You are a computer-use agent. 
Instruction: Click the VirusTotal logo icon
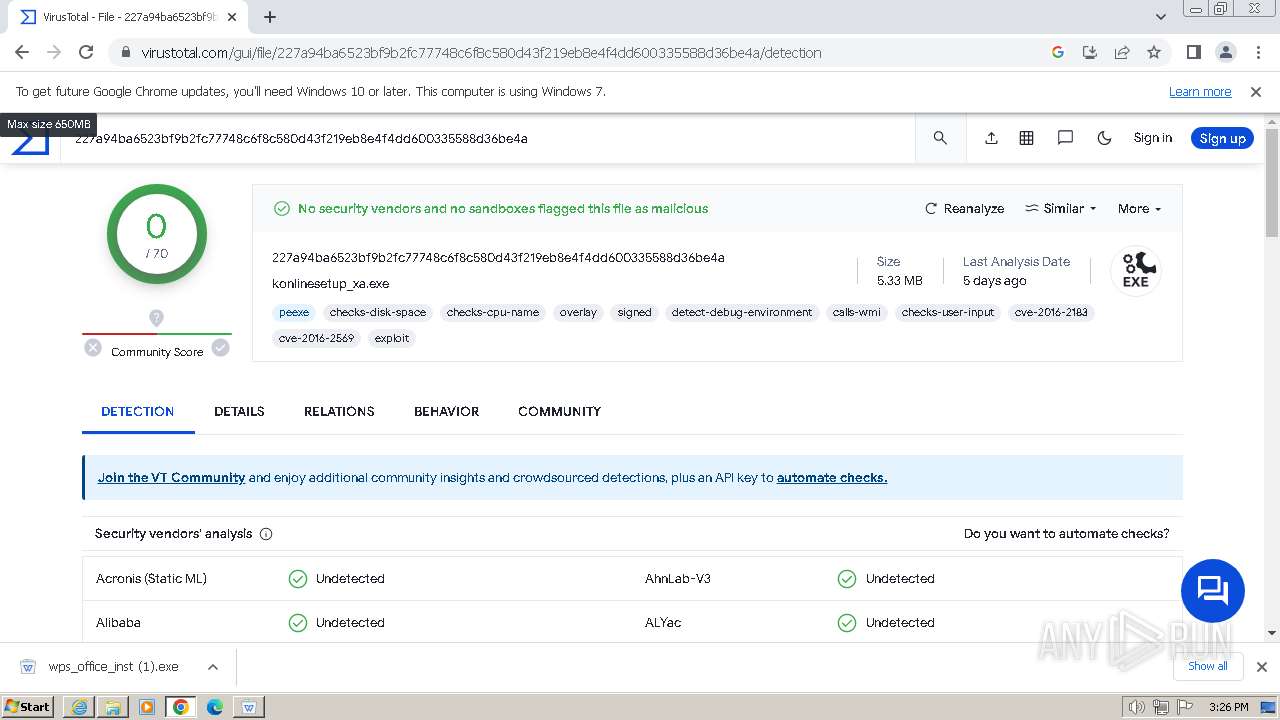pyautogui.click(x=30, y=141)
